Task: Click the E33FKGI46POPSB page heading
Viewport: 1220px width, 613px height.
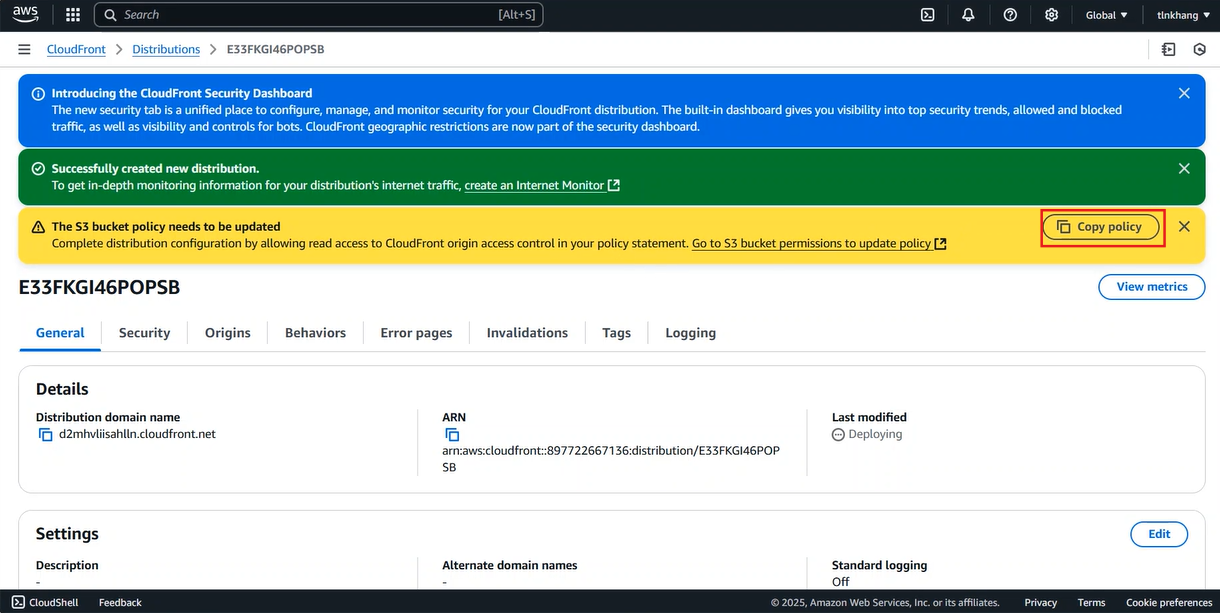Action: [x=99, y=288]
